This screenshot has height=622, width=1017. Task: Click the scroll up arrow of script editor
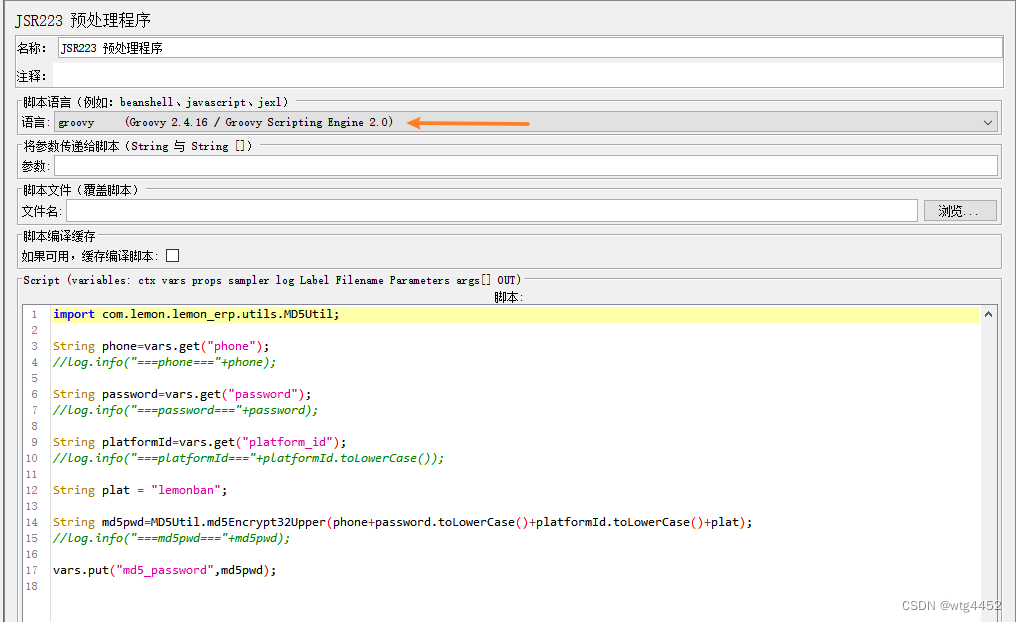(x=988, y=314)
